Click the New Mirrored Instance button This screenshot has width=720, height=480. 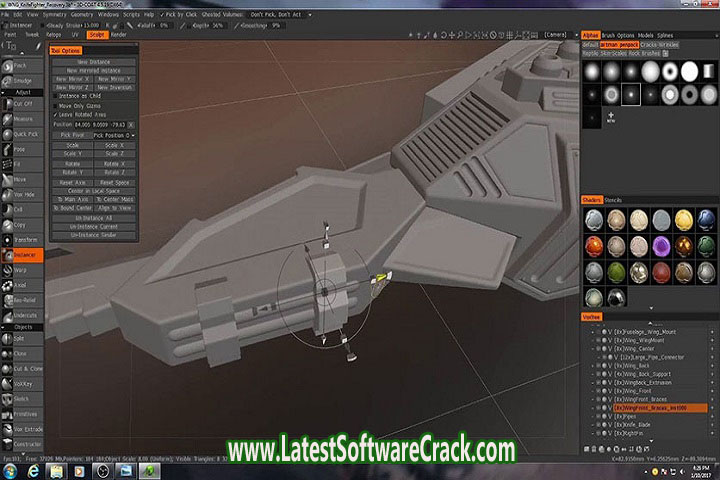click(x=95, y=71)
